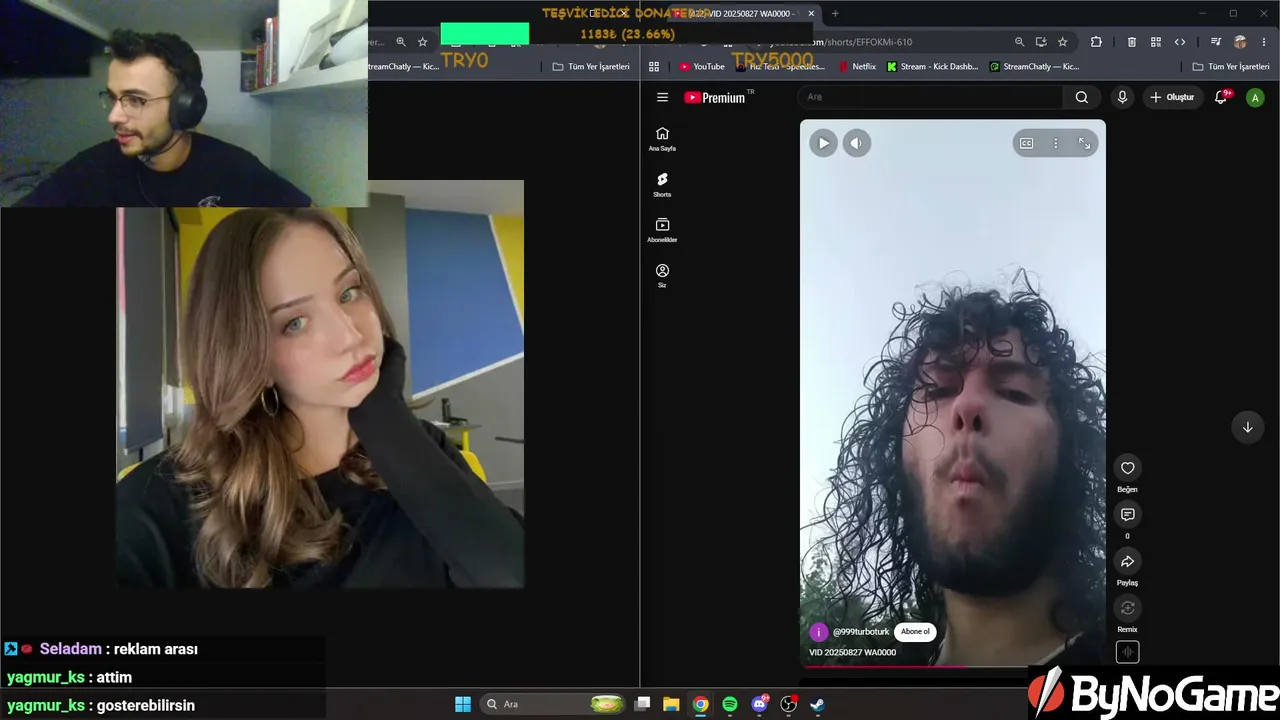
Task: Open Steam from the taskbar
Action: pos(817,704)
